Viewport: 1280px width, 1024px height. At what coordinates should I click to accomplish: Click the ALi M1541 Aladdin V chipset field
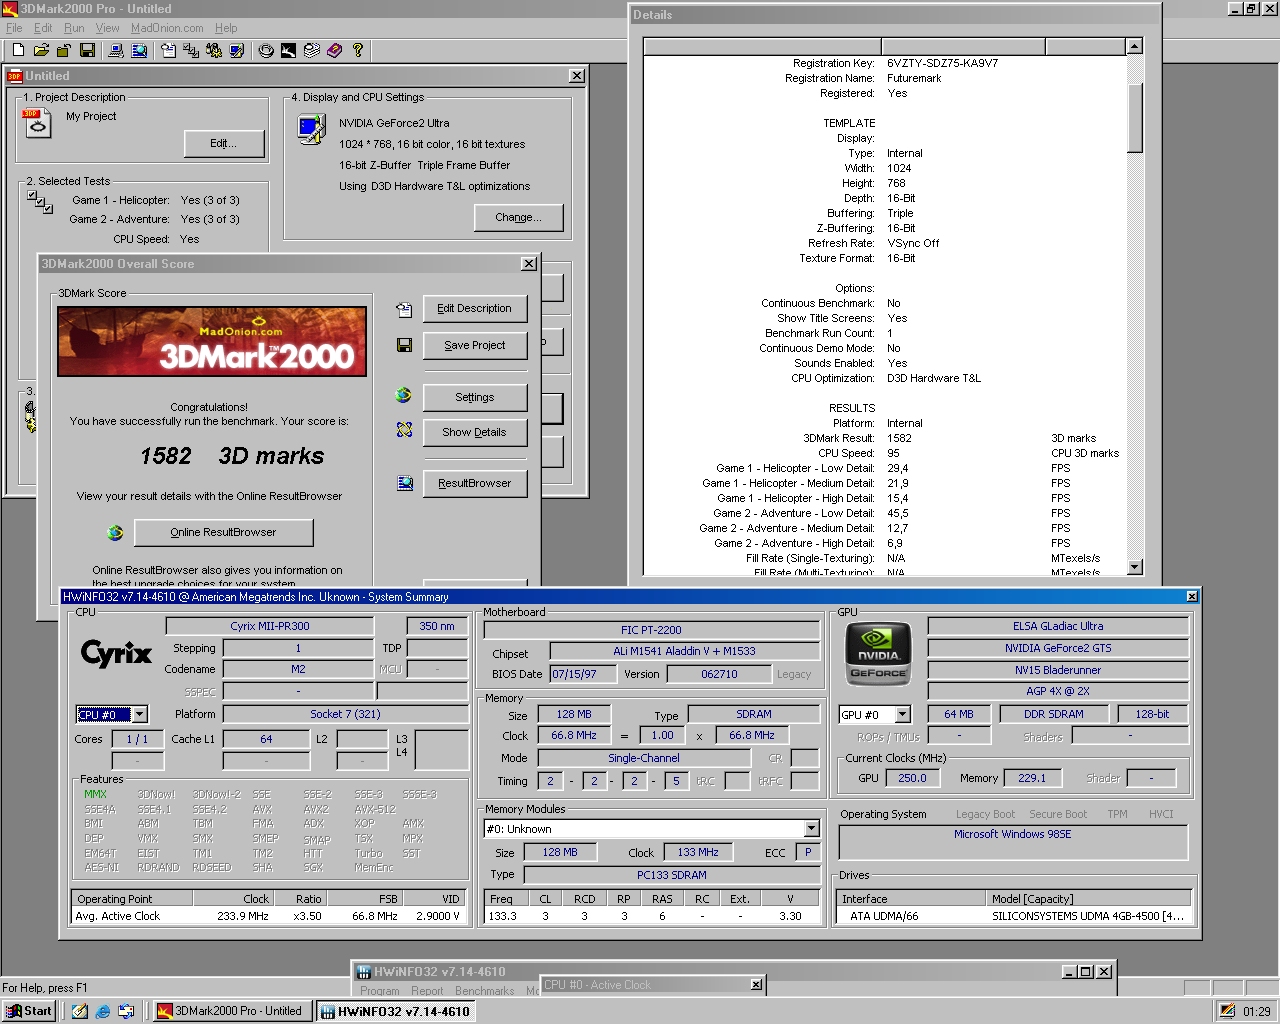point(684,651)
